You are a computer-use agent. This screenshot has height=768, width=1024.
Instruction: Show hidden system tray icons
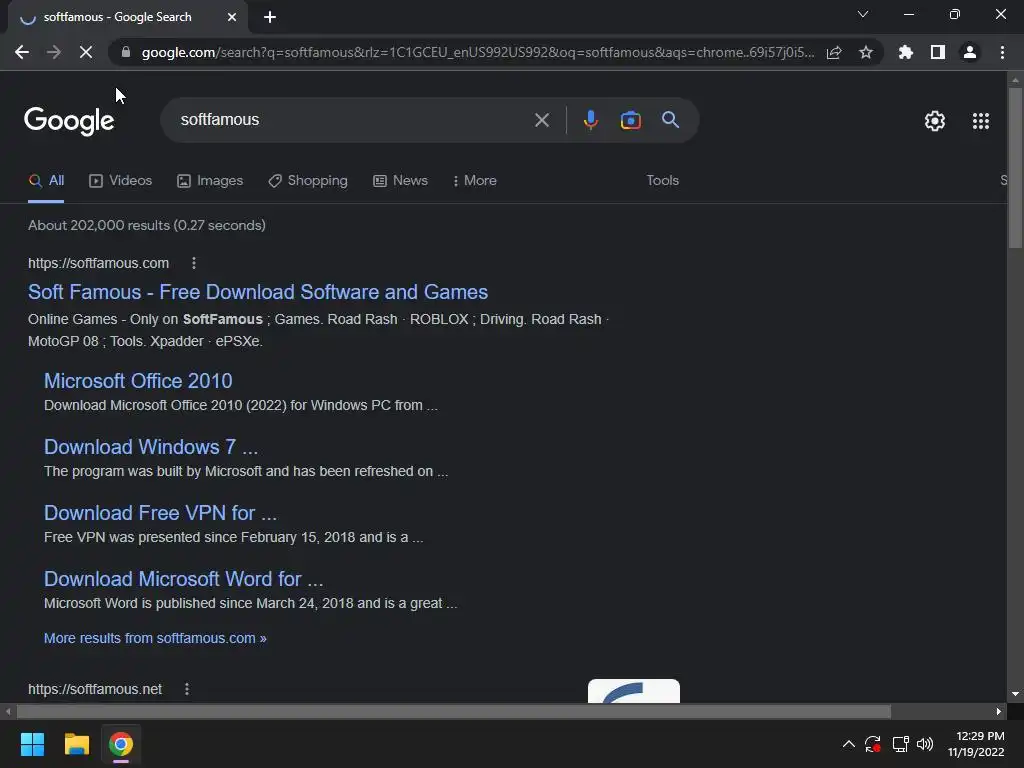pos(848,744)
